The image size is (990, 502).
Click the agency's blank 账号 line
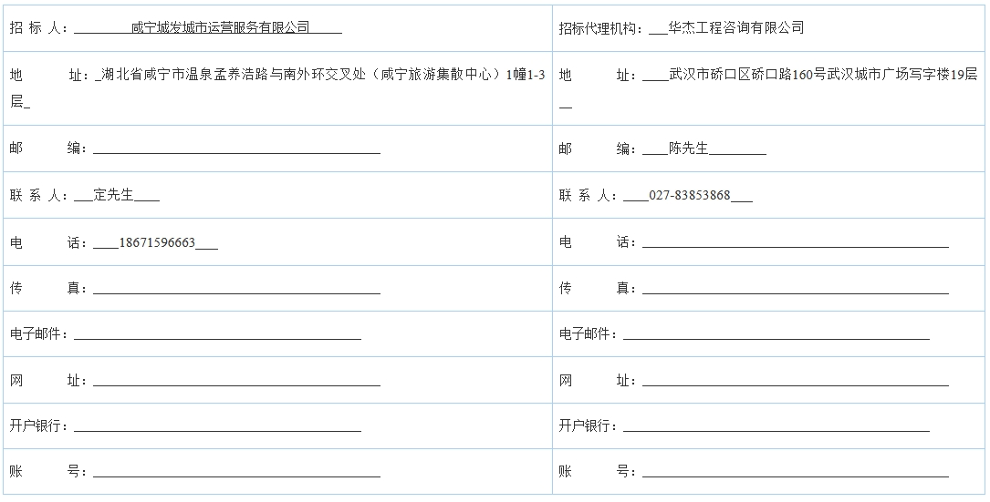tap(795, 473)
